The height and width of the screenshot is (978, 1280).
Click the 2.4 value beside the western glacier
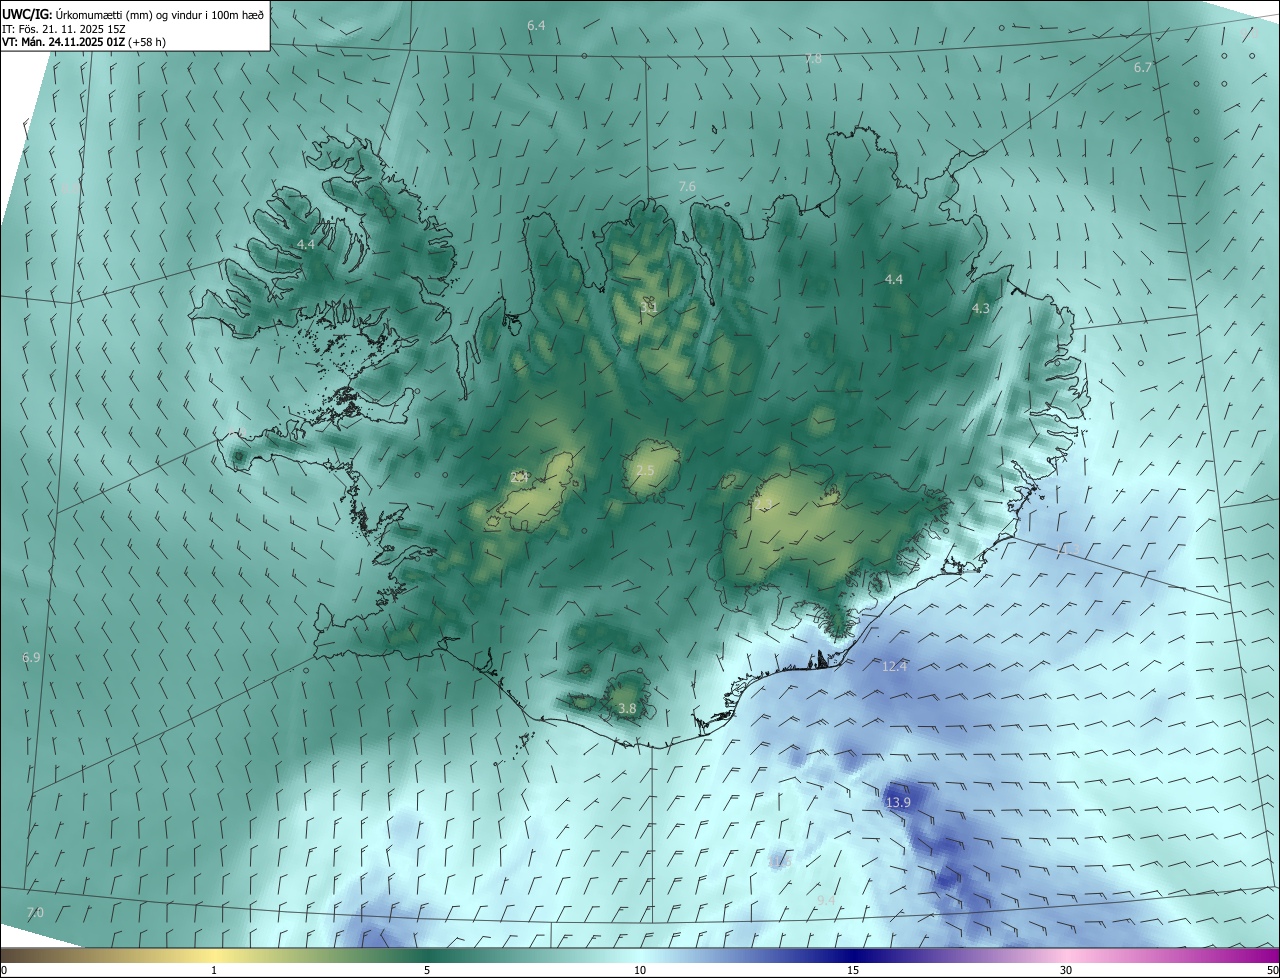[519, 477]
